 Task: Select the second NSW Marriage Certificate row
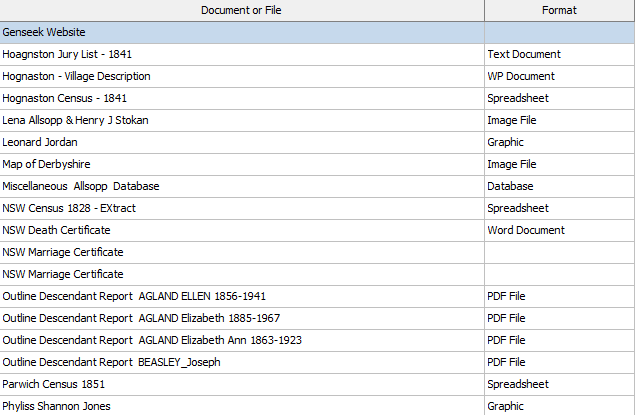point(63,274)
